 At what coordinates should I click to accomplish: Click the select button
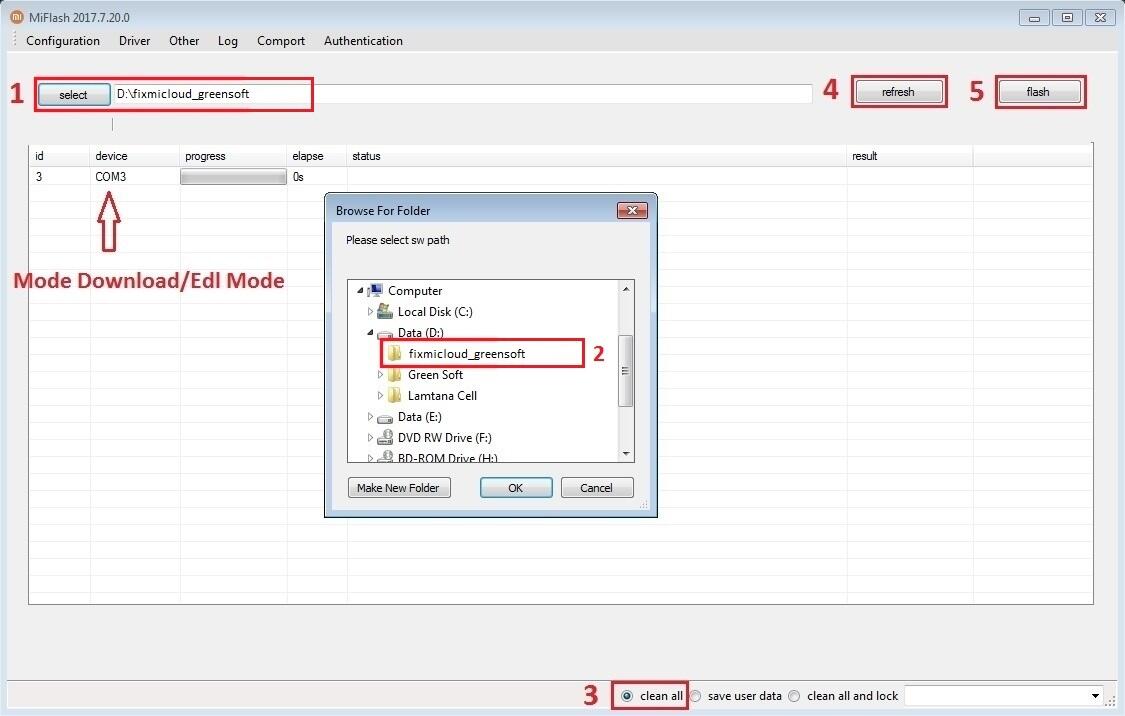[x=73, y=95]
